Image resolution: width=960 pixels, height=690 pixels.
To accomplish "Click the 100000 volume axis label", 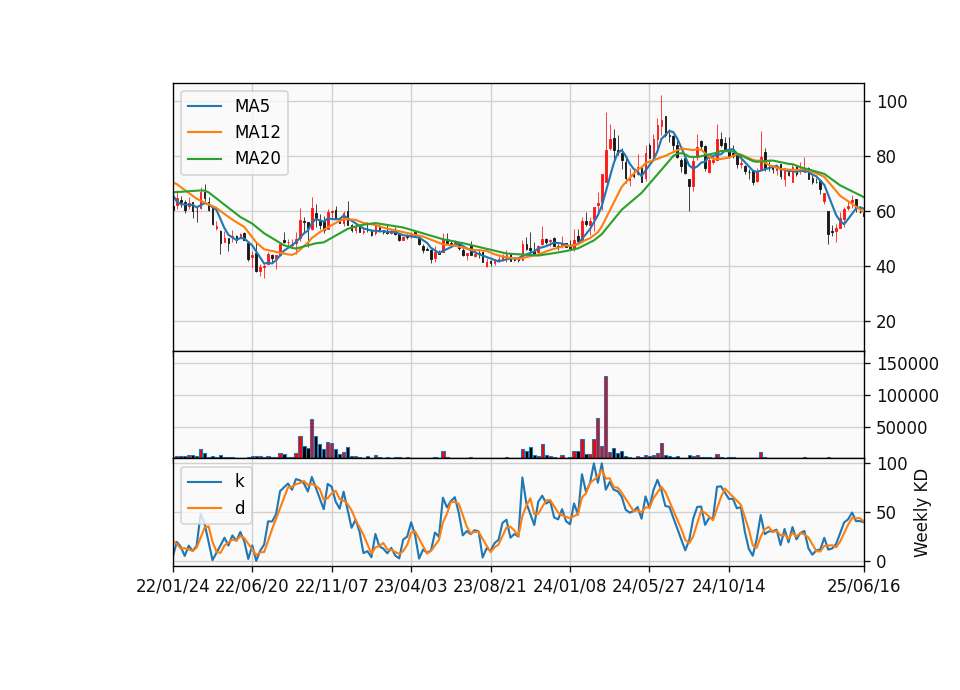I will coord(908,396).
